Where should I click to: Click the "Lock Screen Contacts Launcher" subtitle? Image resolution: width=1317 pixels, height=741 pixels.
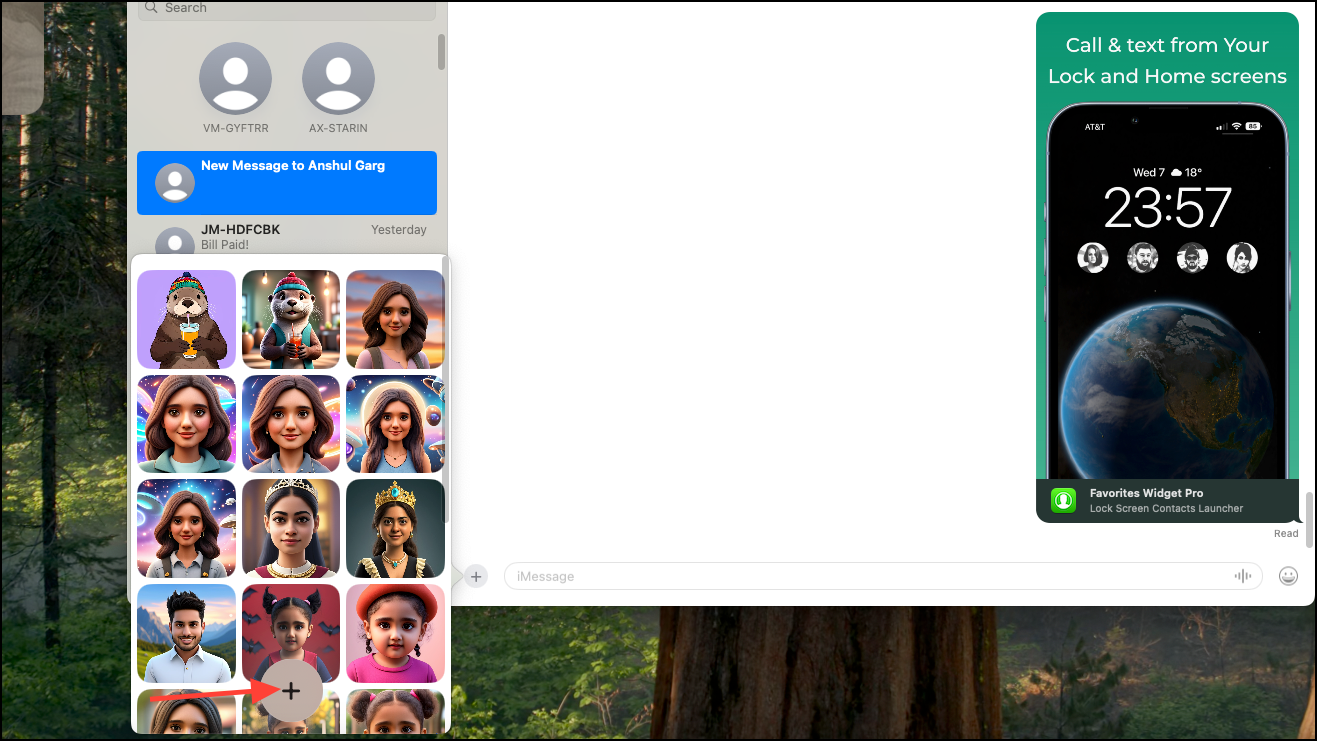tap(1167, 509)
